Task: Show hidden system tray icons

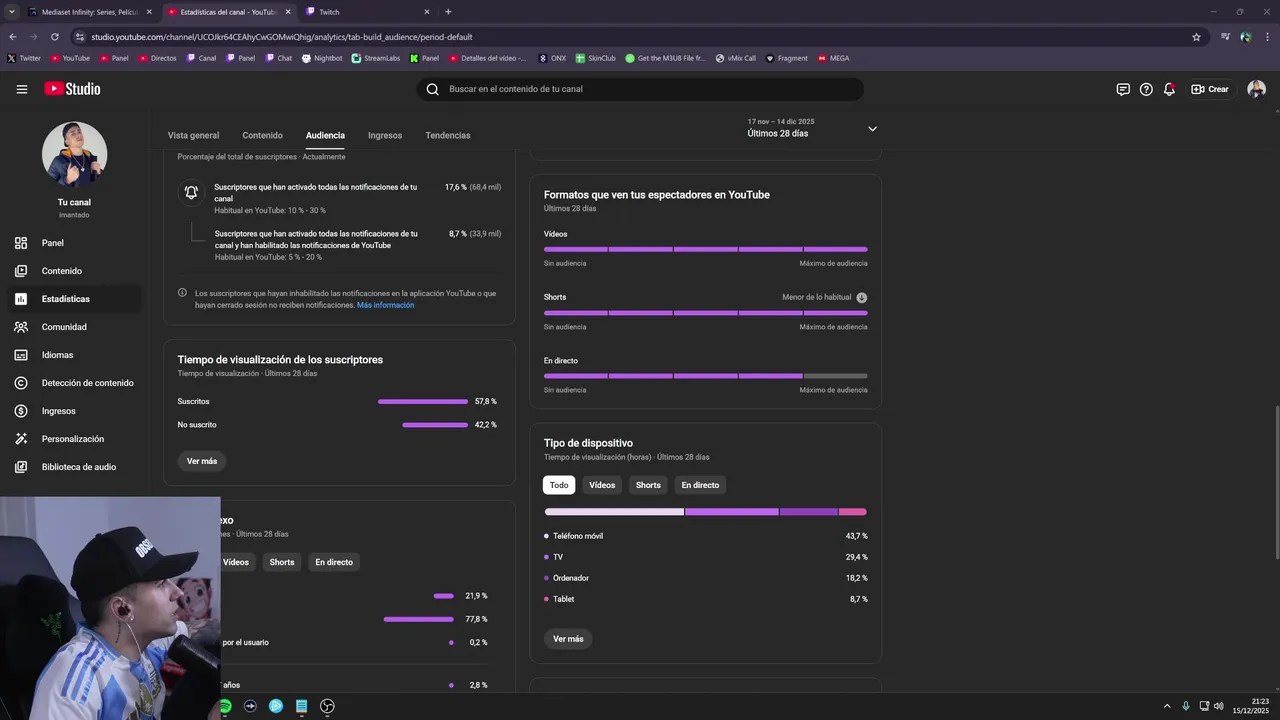Action: [x=1166, y=706]
